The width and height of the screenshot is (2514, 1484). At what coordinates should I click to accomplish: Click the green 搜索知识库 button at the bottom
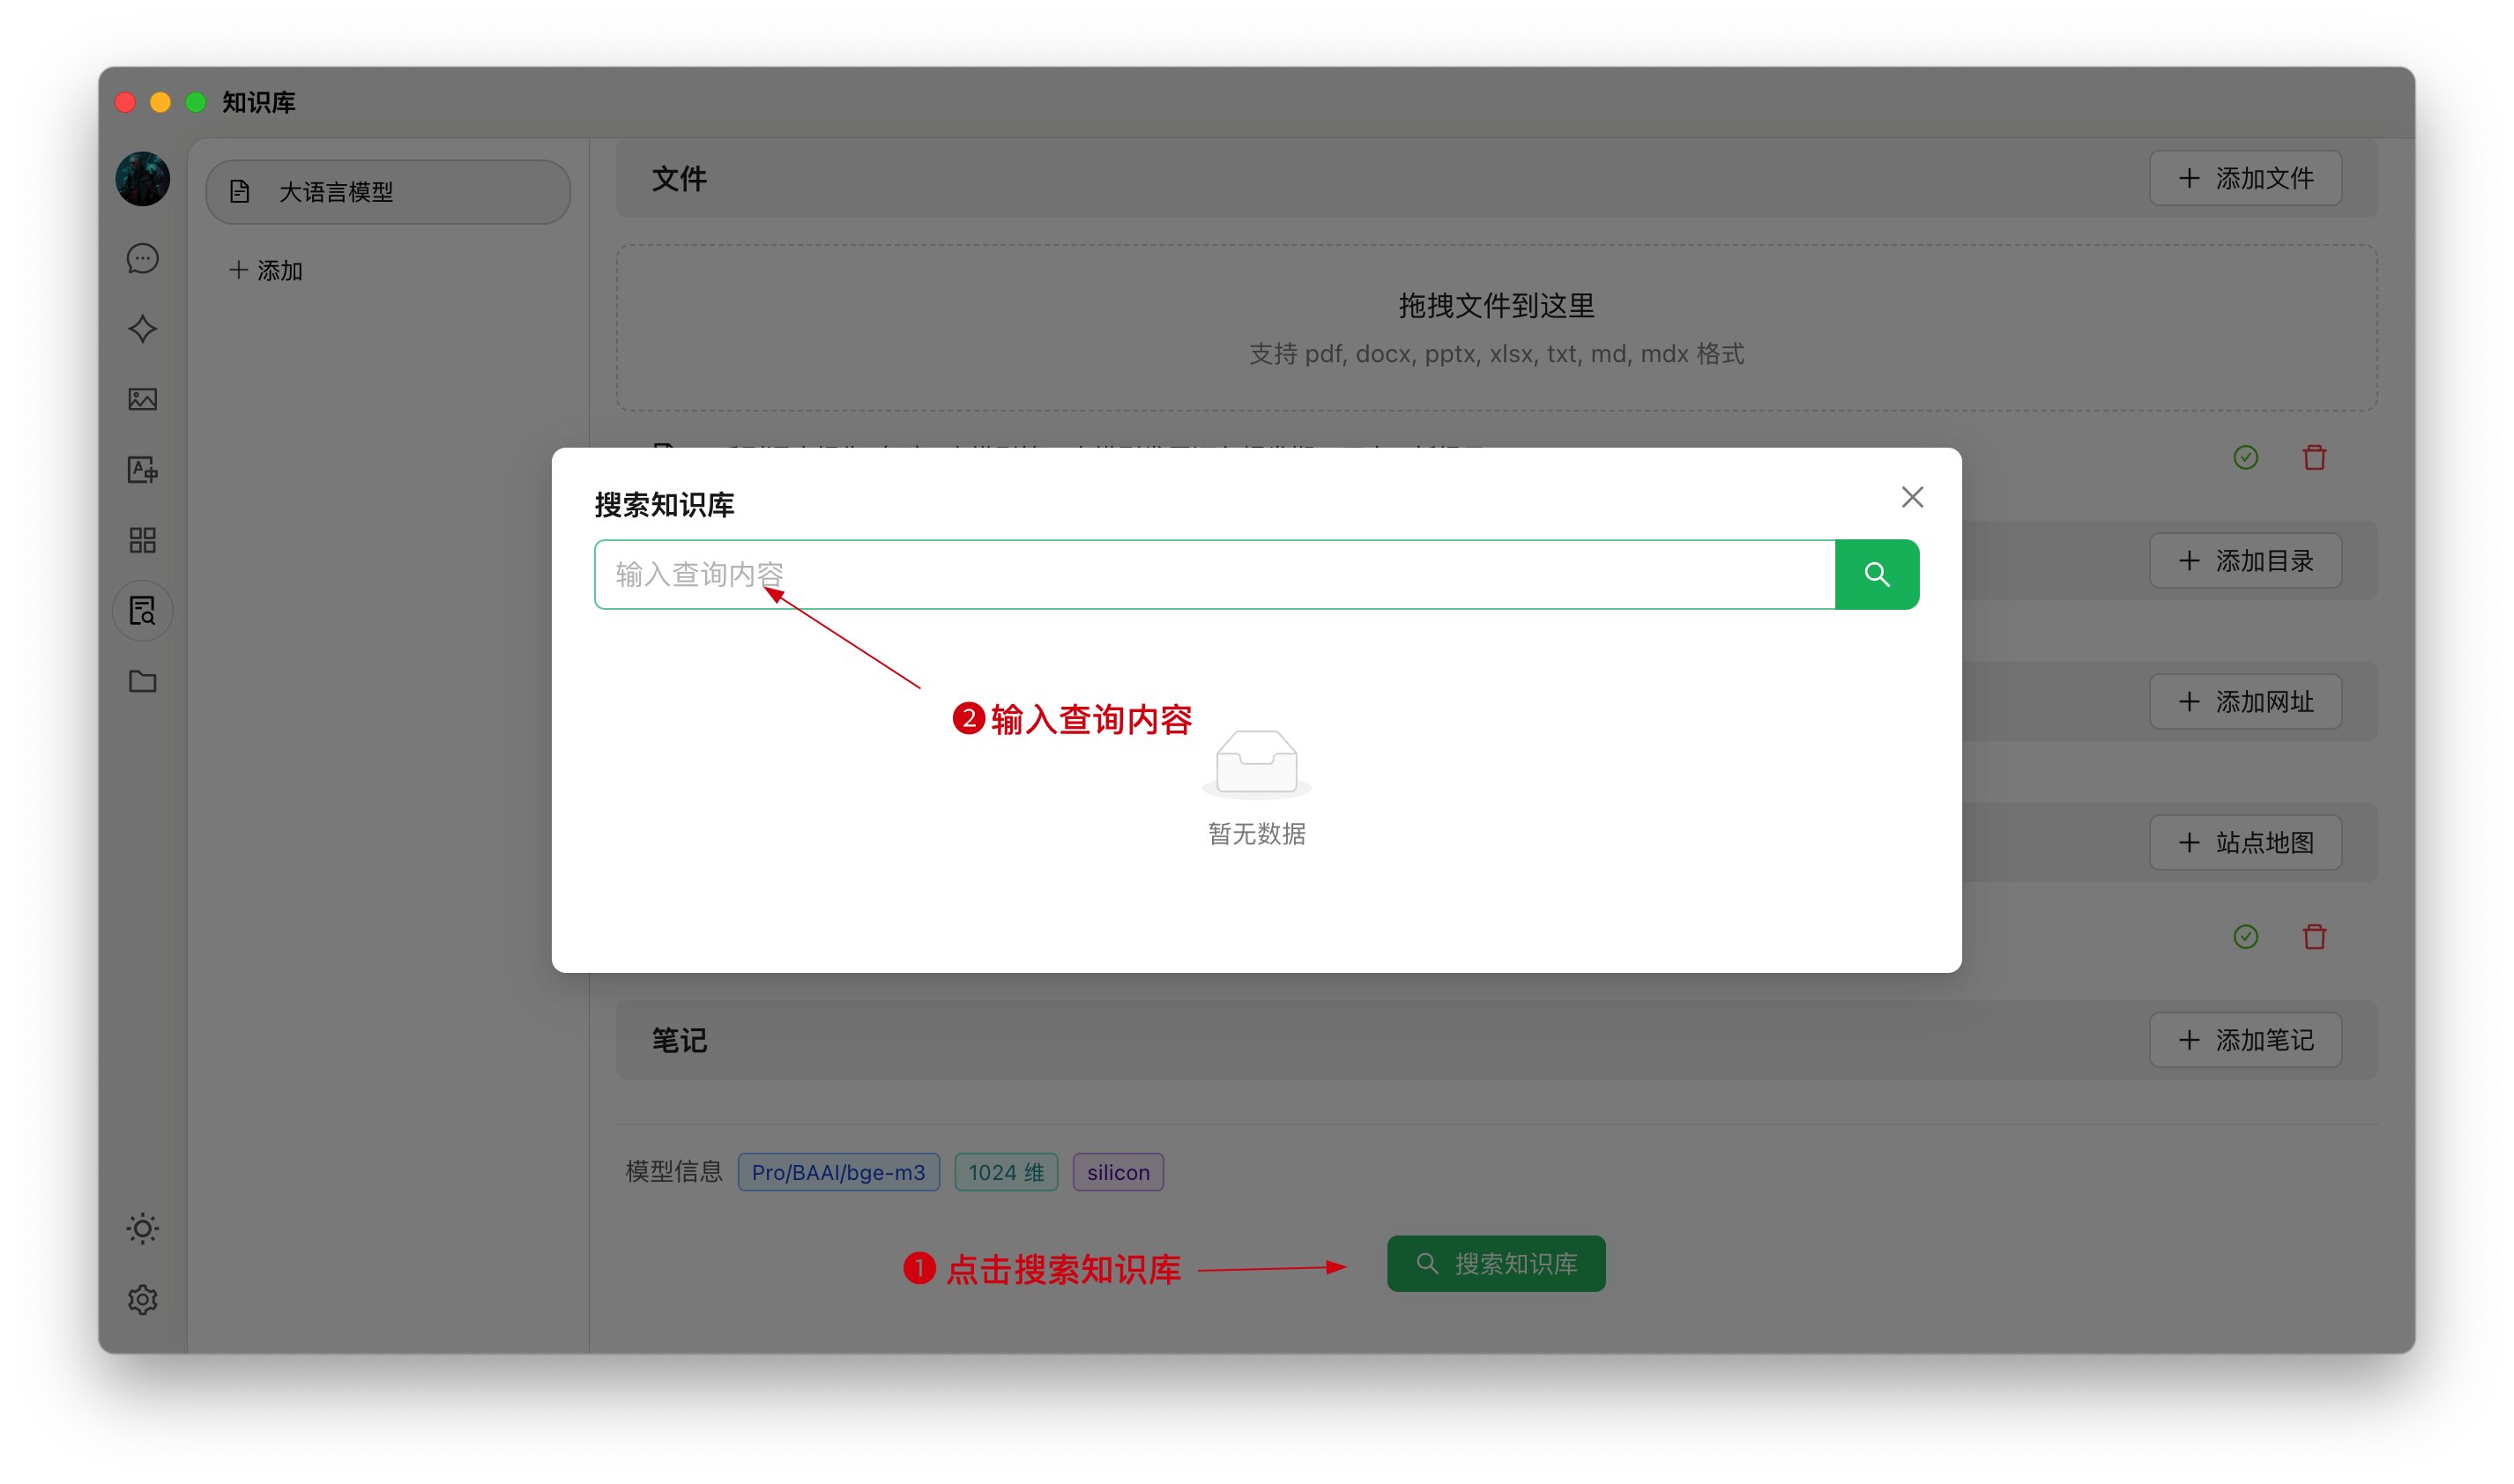[1495, 1263]
